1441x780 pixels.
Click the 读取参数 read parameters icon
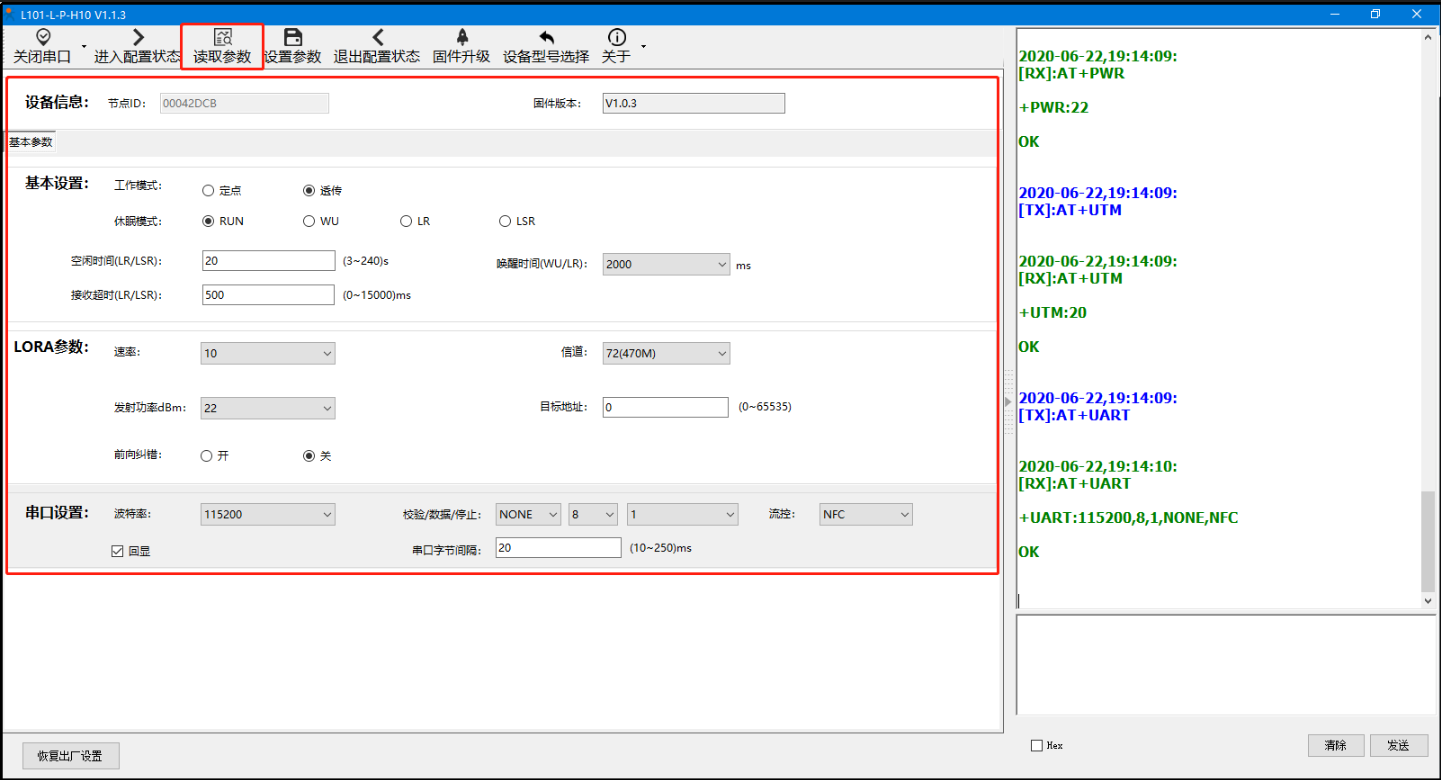tap(222, 38)
